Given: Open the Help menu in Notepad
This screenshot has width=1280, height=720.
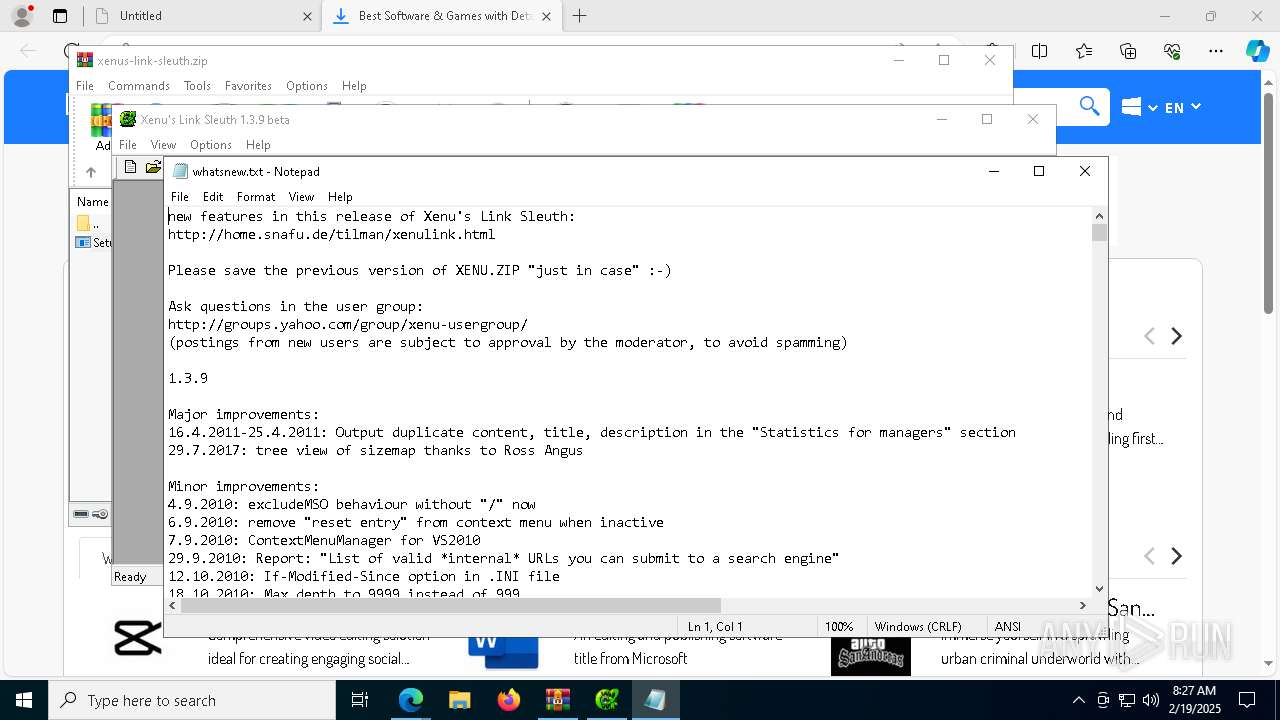Looking at the screenshot, I should pyautogui.click(x=340, y=197).
